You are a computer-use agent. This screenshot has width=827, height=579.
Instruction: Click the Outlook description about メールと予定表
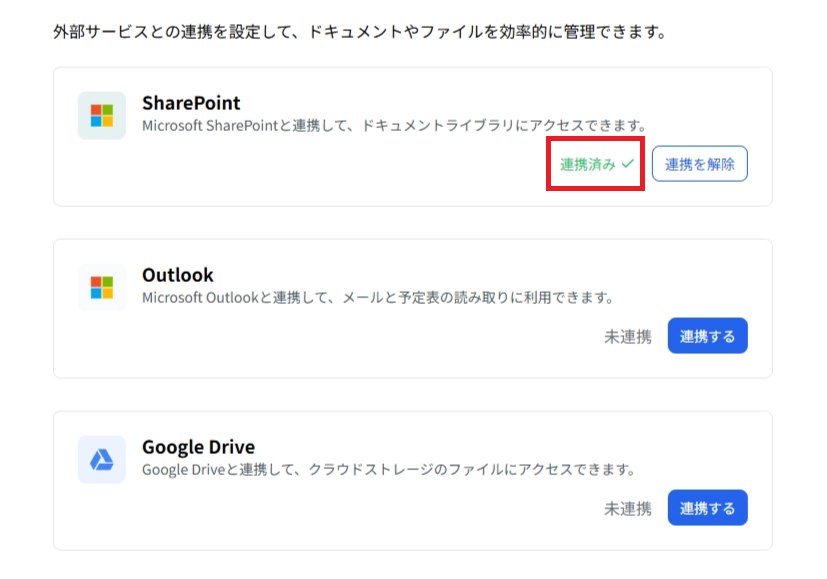(379, 297)
